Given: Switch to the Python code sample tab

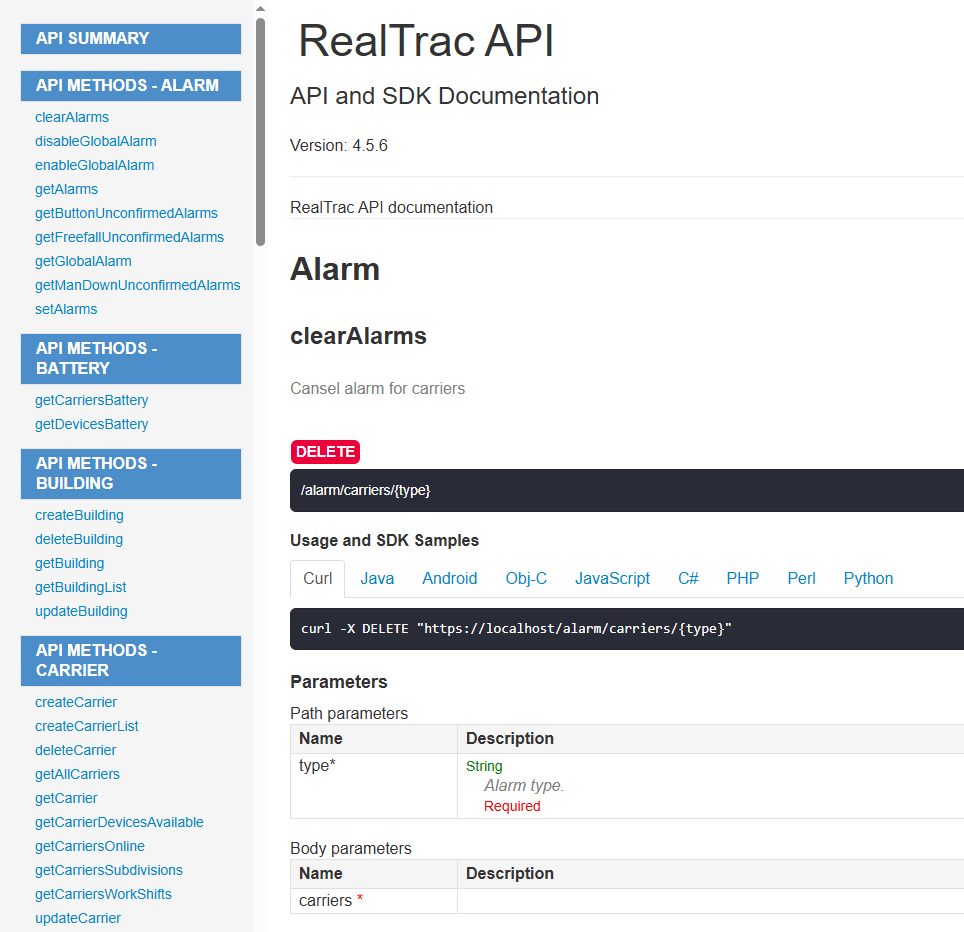Looking at the screenshot, I should point(868,578).
